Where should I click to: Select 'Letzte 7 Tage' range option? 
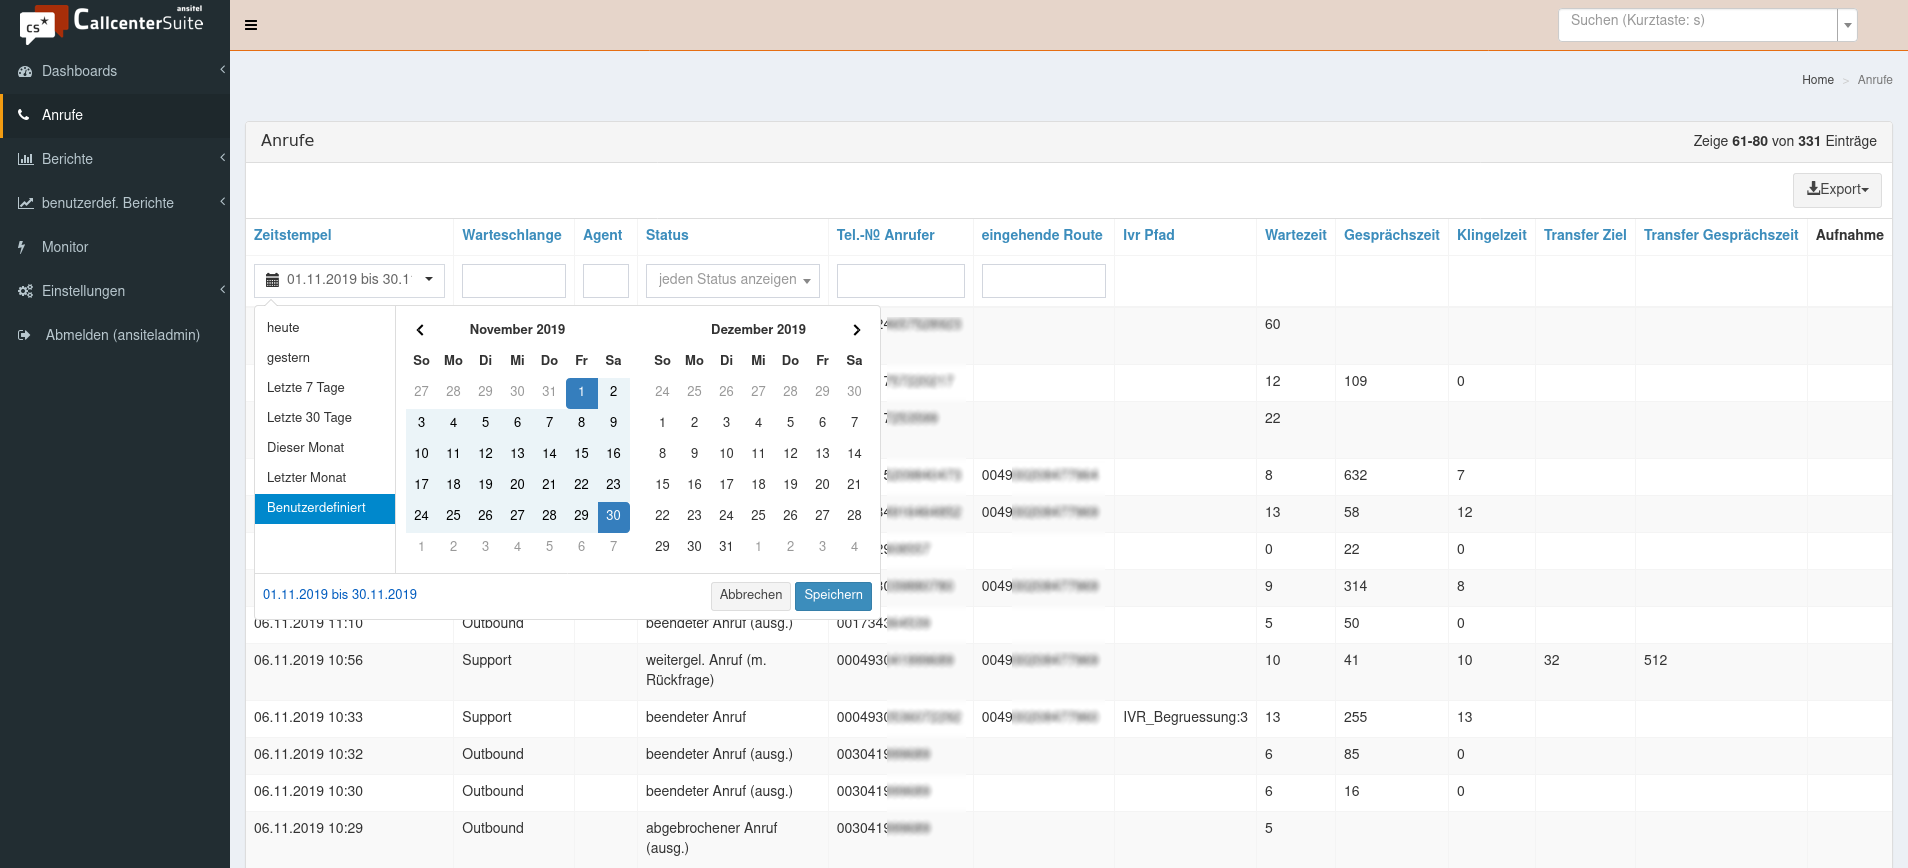tap(306, 388)
